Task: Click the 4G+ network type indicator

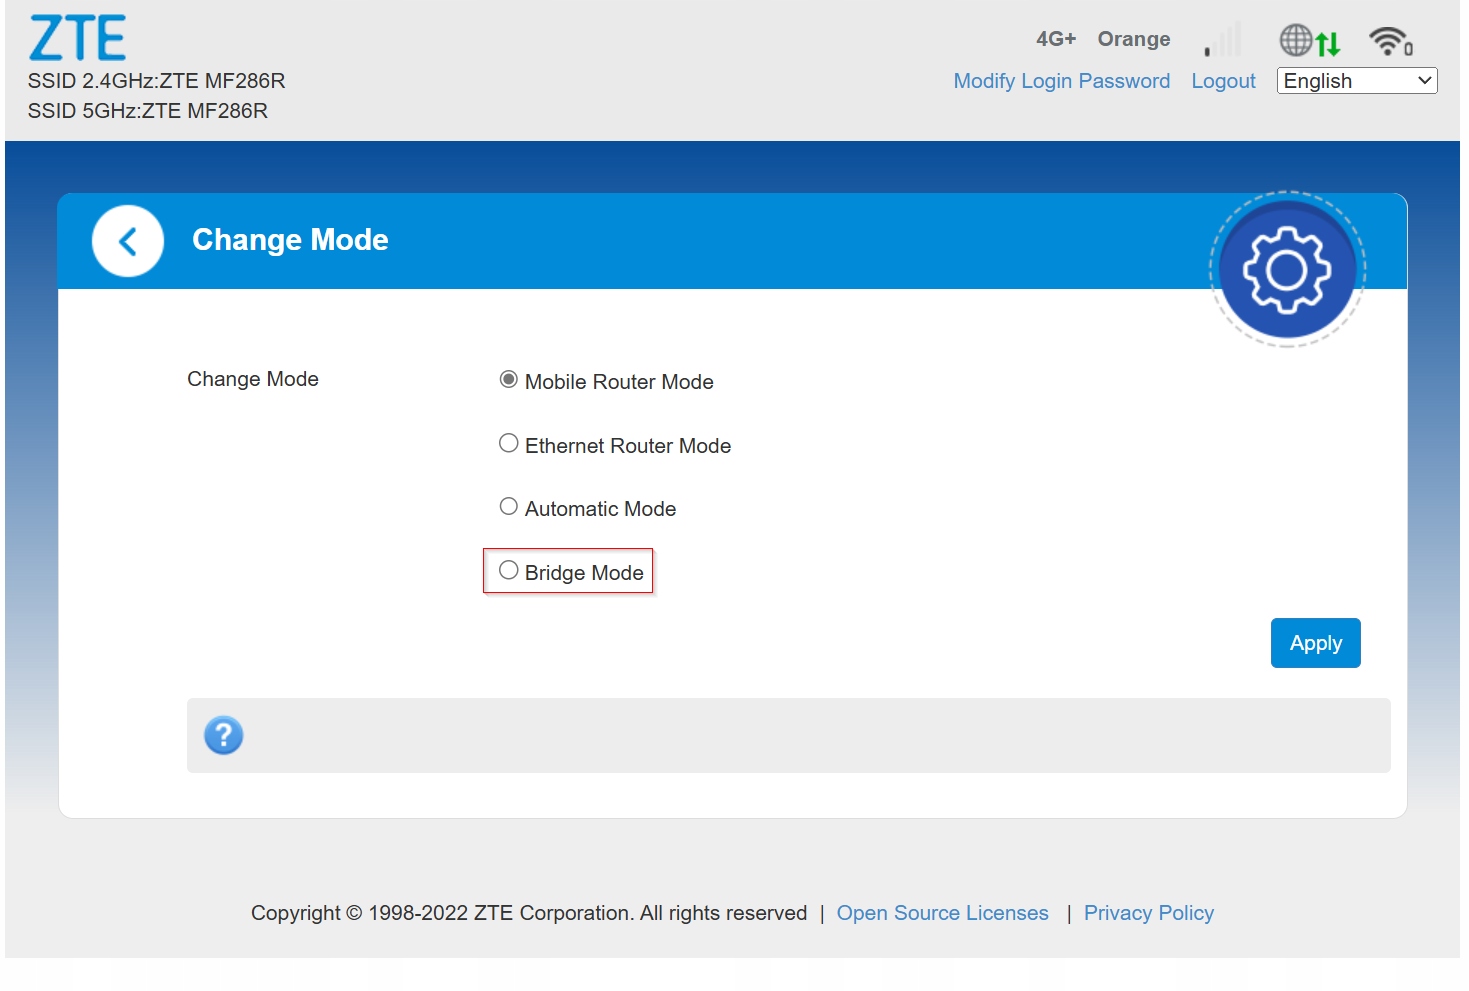Action: 1056,39
